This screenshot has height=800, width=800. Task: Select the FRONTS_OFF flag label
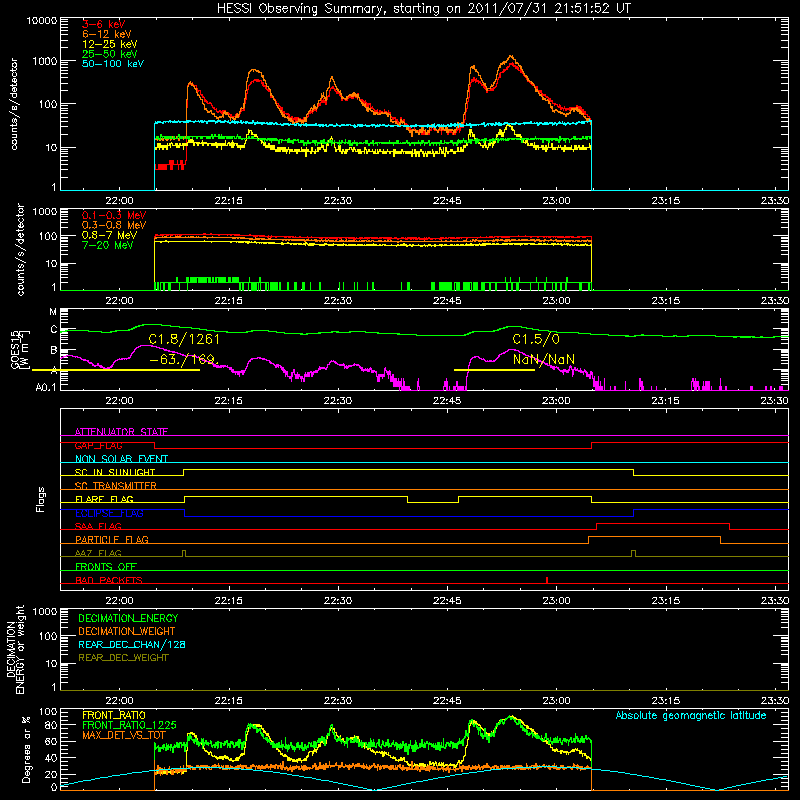[106, 566]
